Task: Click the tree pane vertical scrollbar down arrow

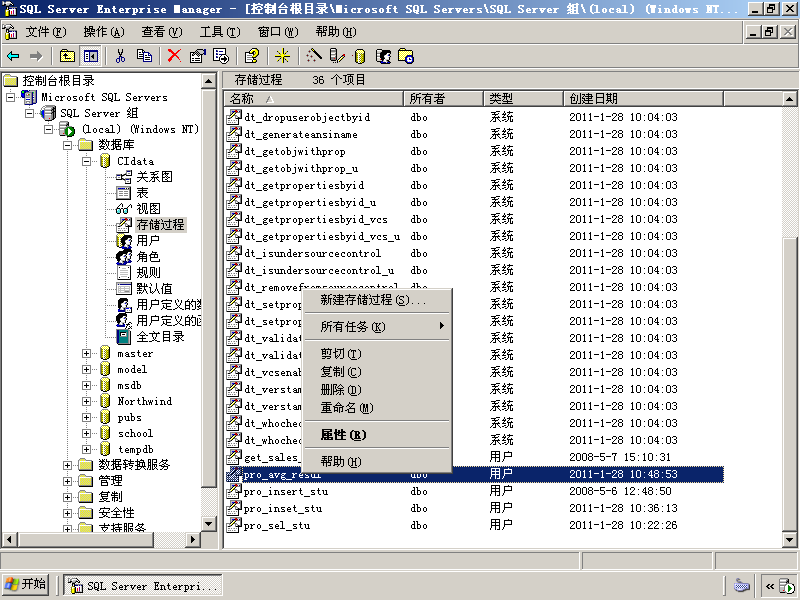Action: (209, 523)
